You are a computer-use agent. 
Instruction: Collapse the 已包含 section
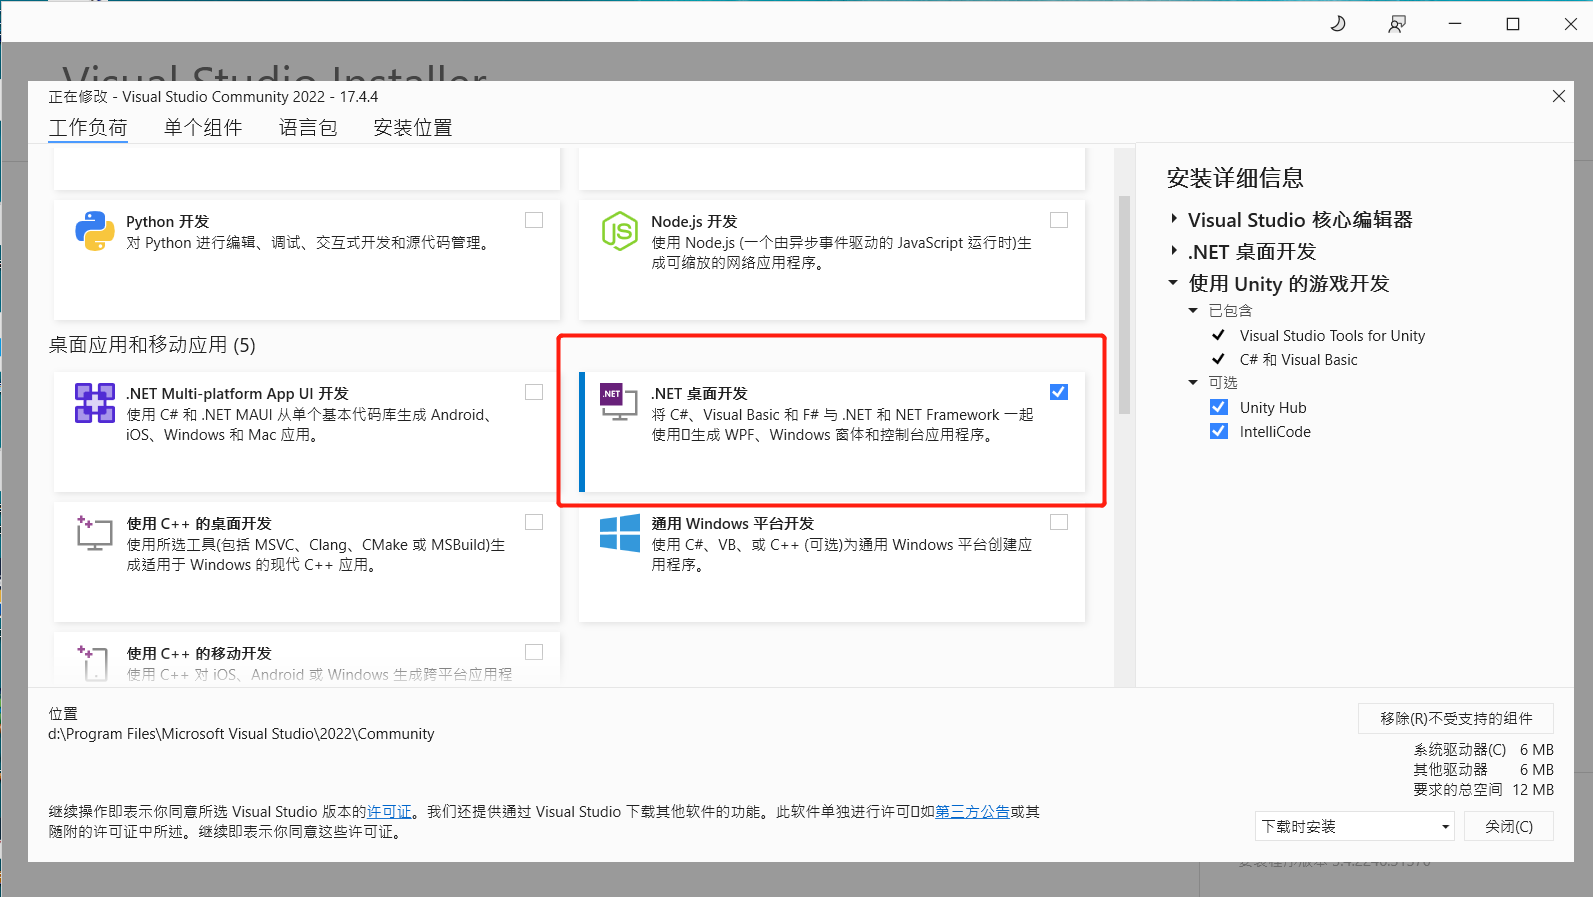coord(1193,311)
